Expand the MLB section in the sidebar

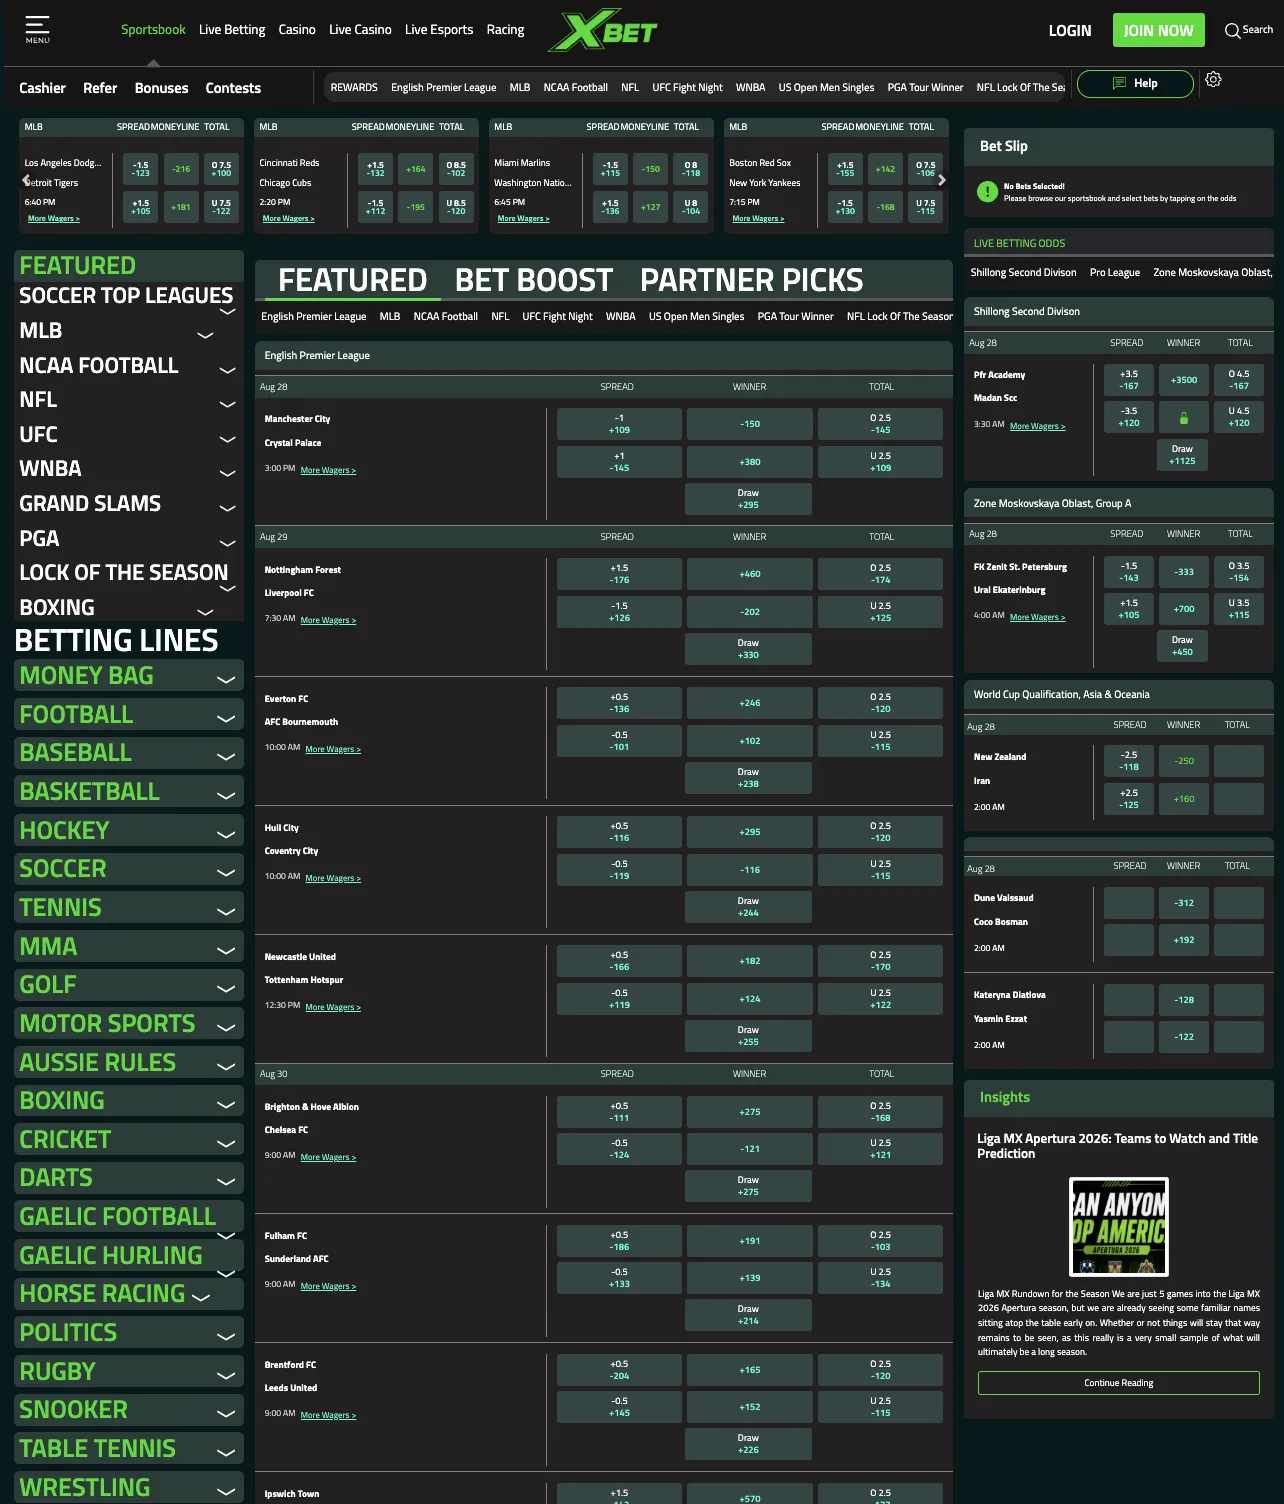(205, 335)
